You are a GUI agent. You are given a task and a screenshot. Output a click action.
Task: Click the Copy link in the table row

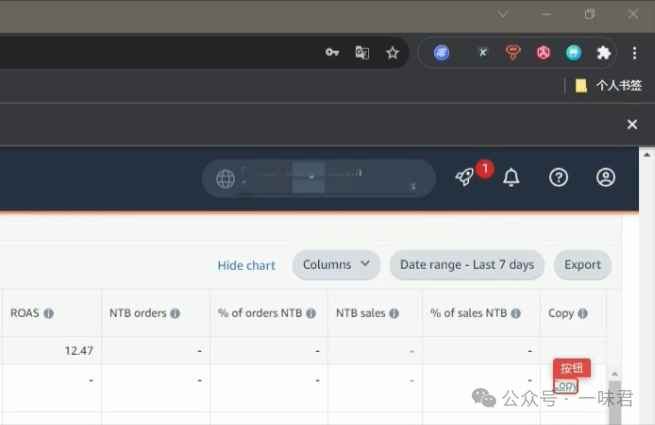(566, 385)
